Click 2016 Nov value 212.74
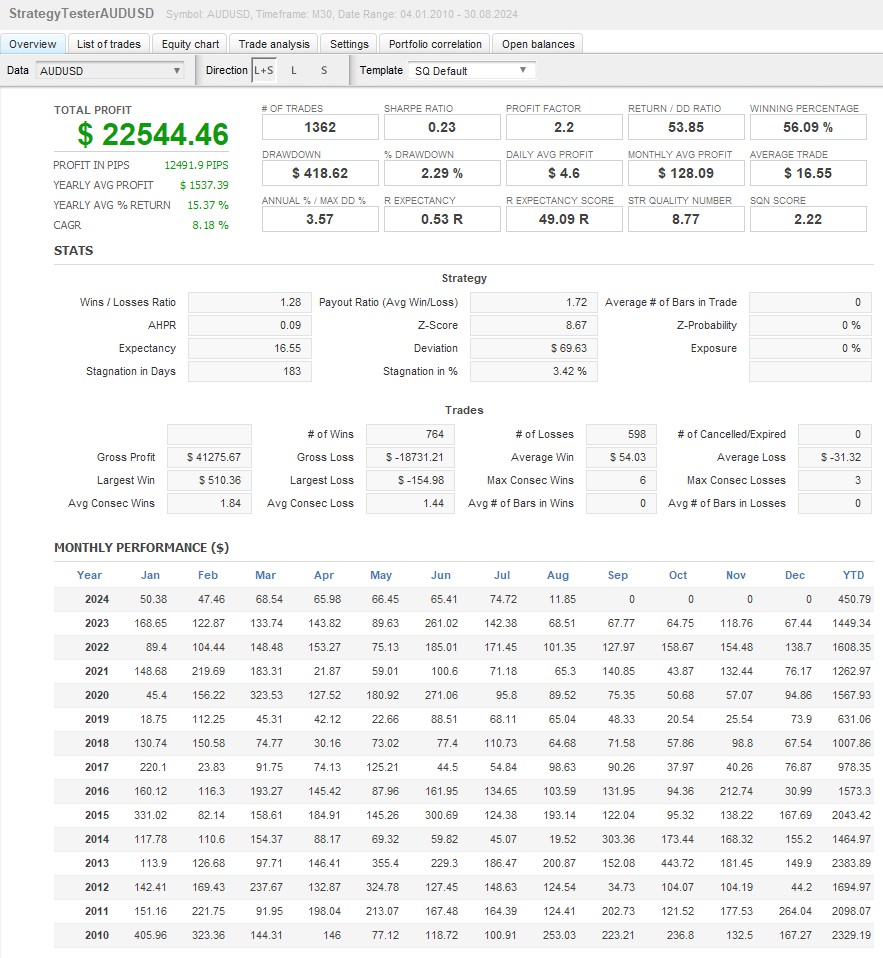The image size is (883, 958). click(736, 791)
